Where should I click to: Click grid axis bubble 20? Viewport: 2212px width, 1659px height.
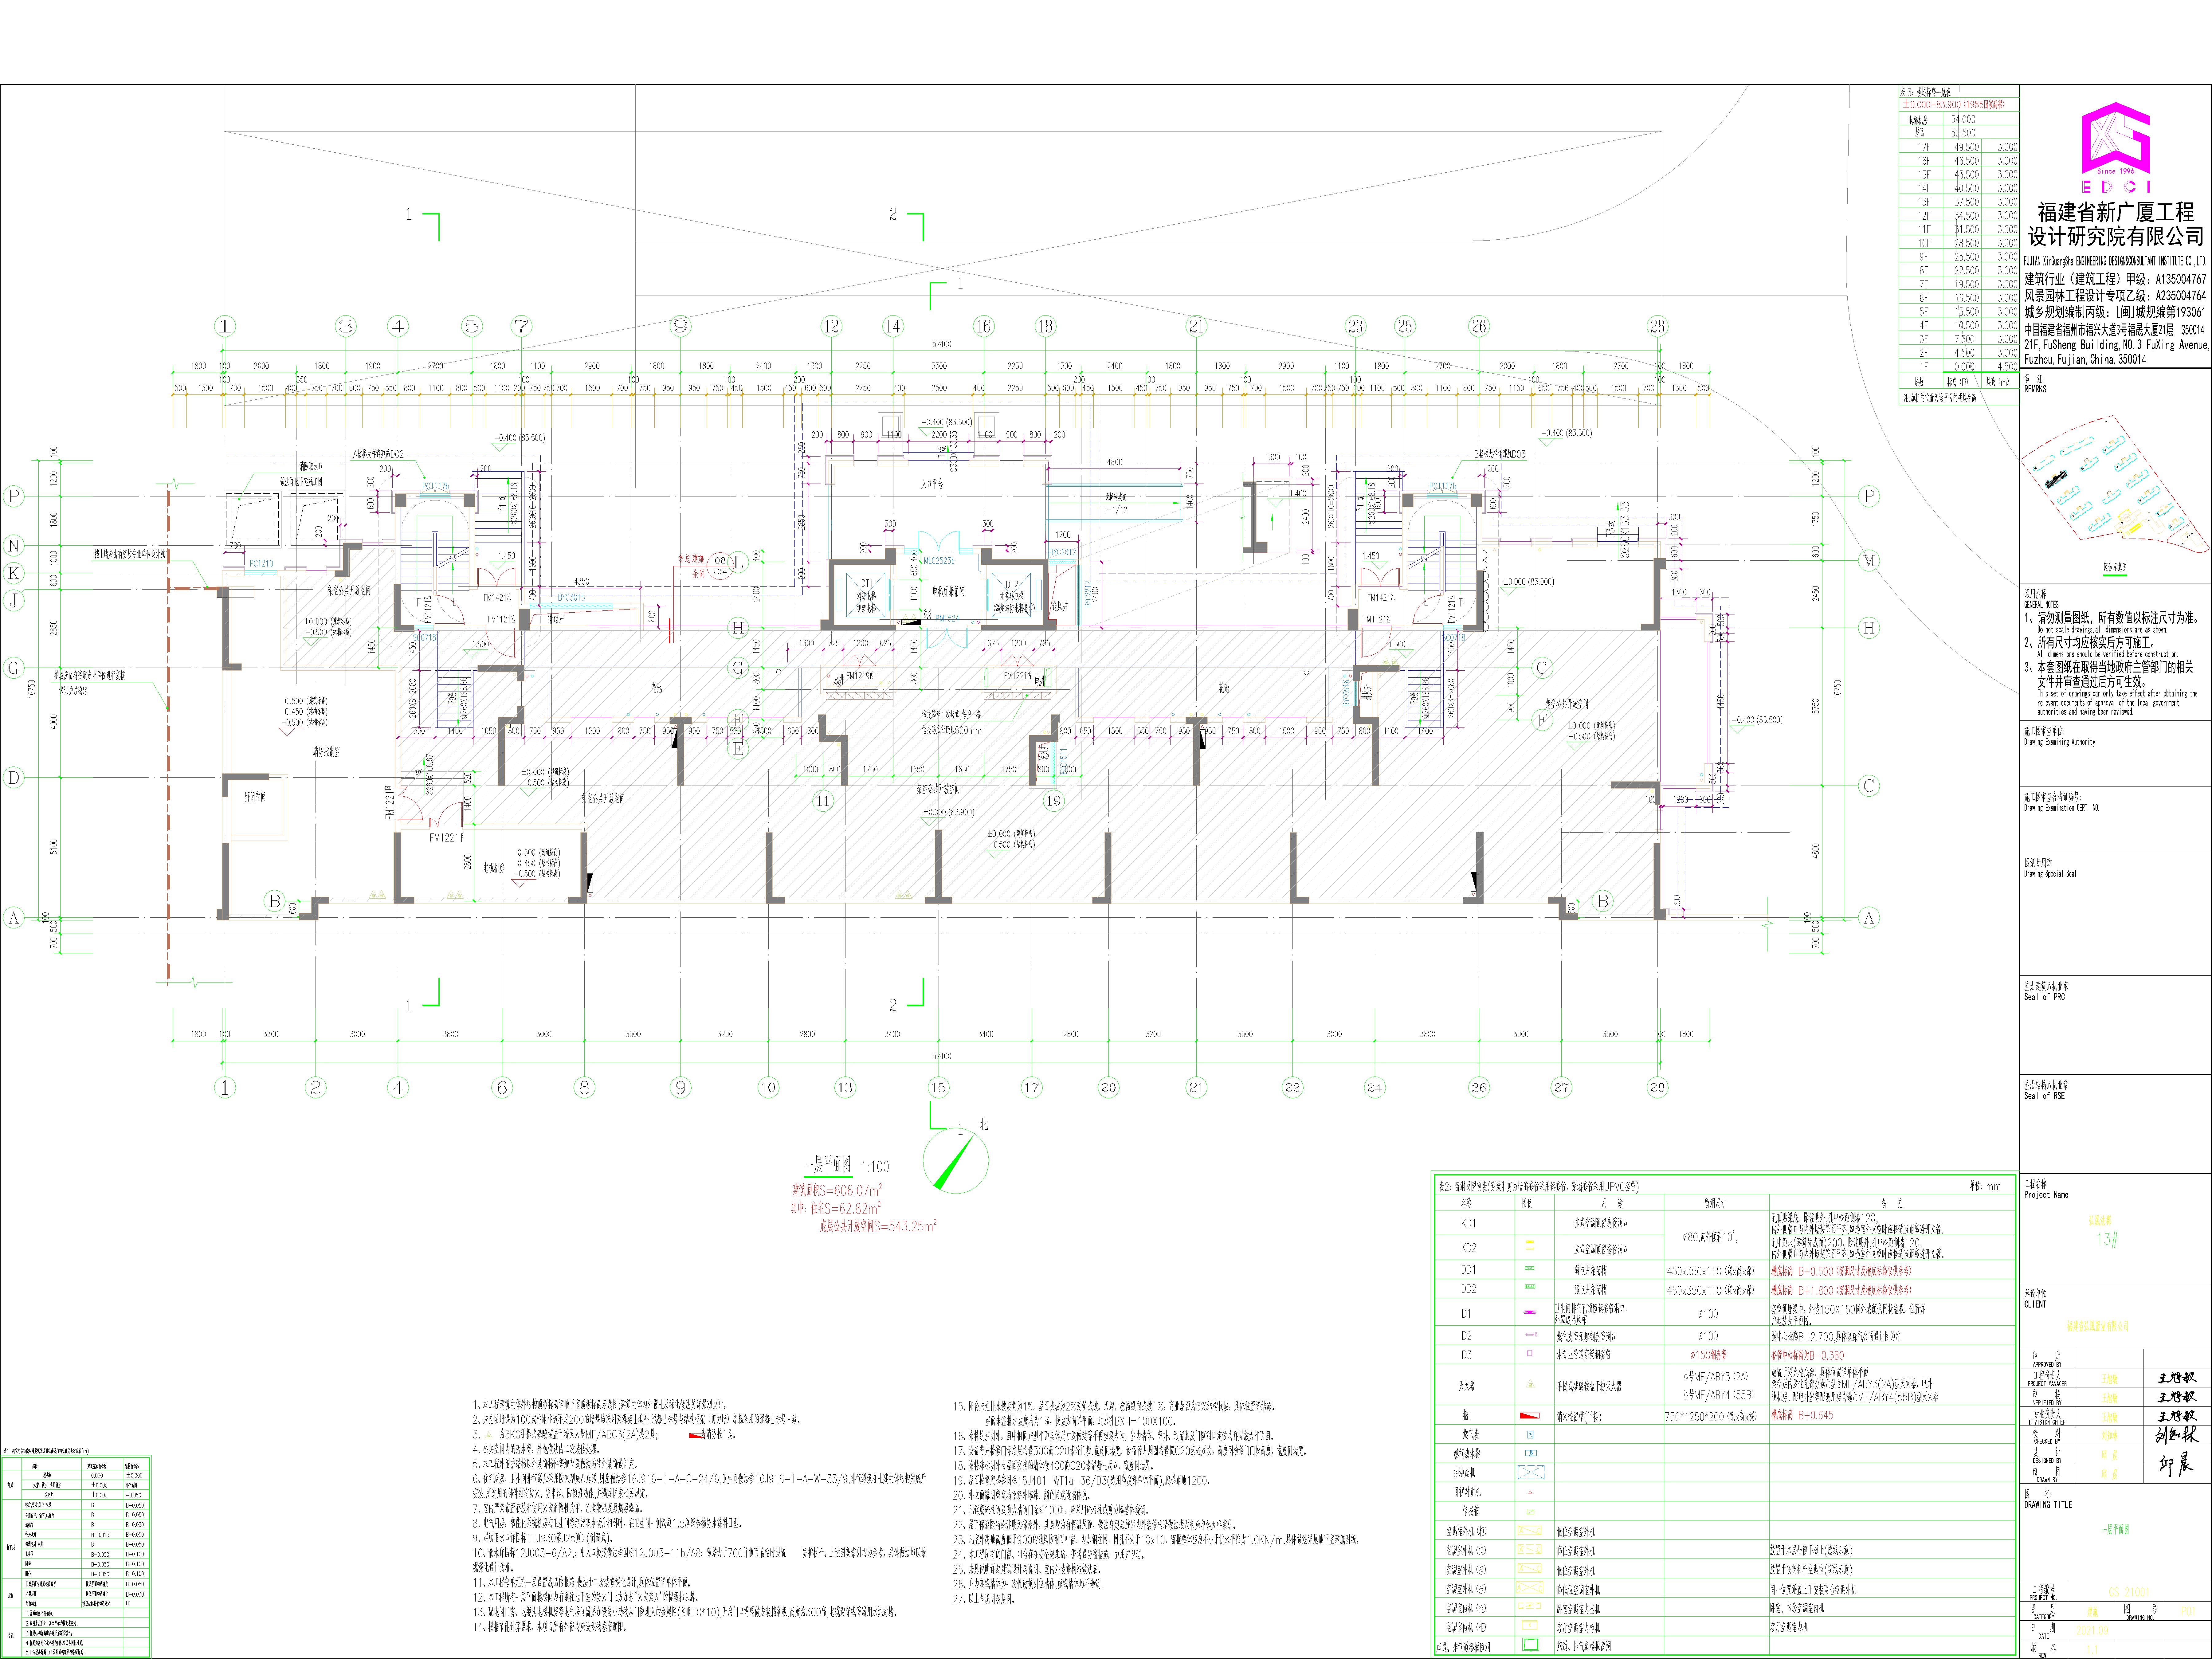tap(1108, 1087)
